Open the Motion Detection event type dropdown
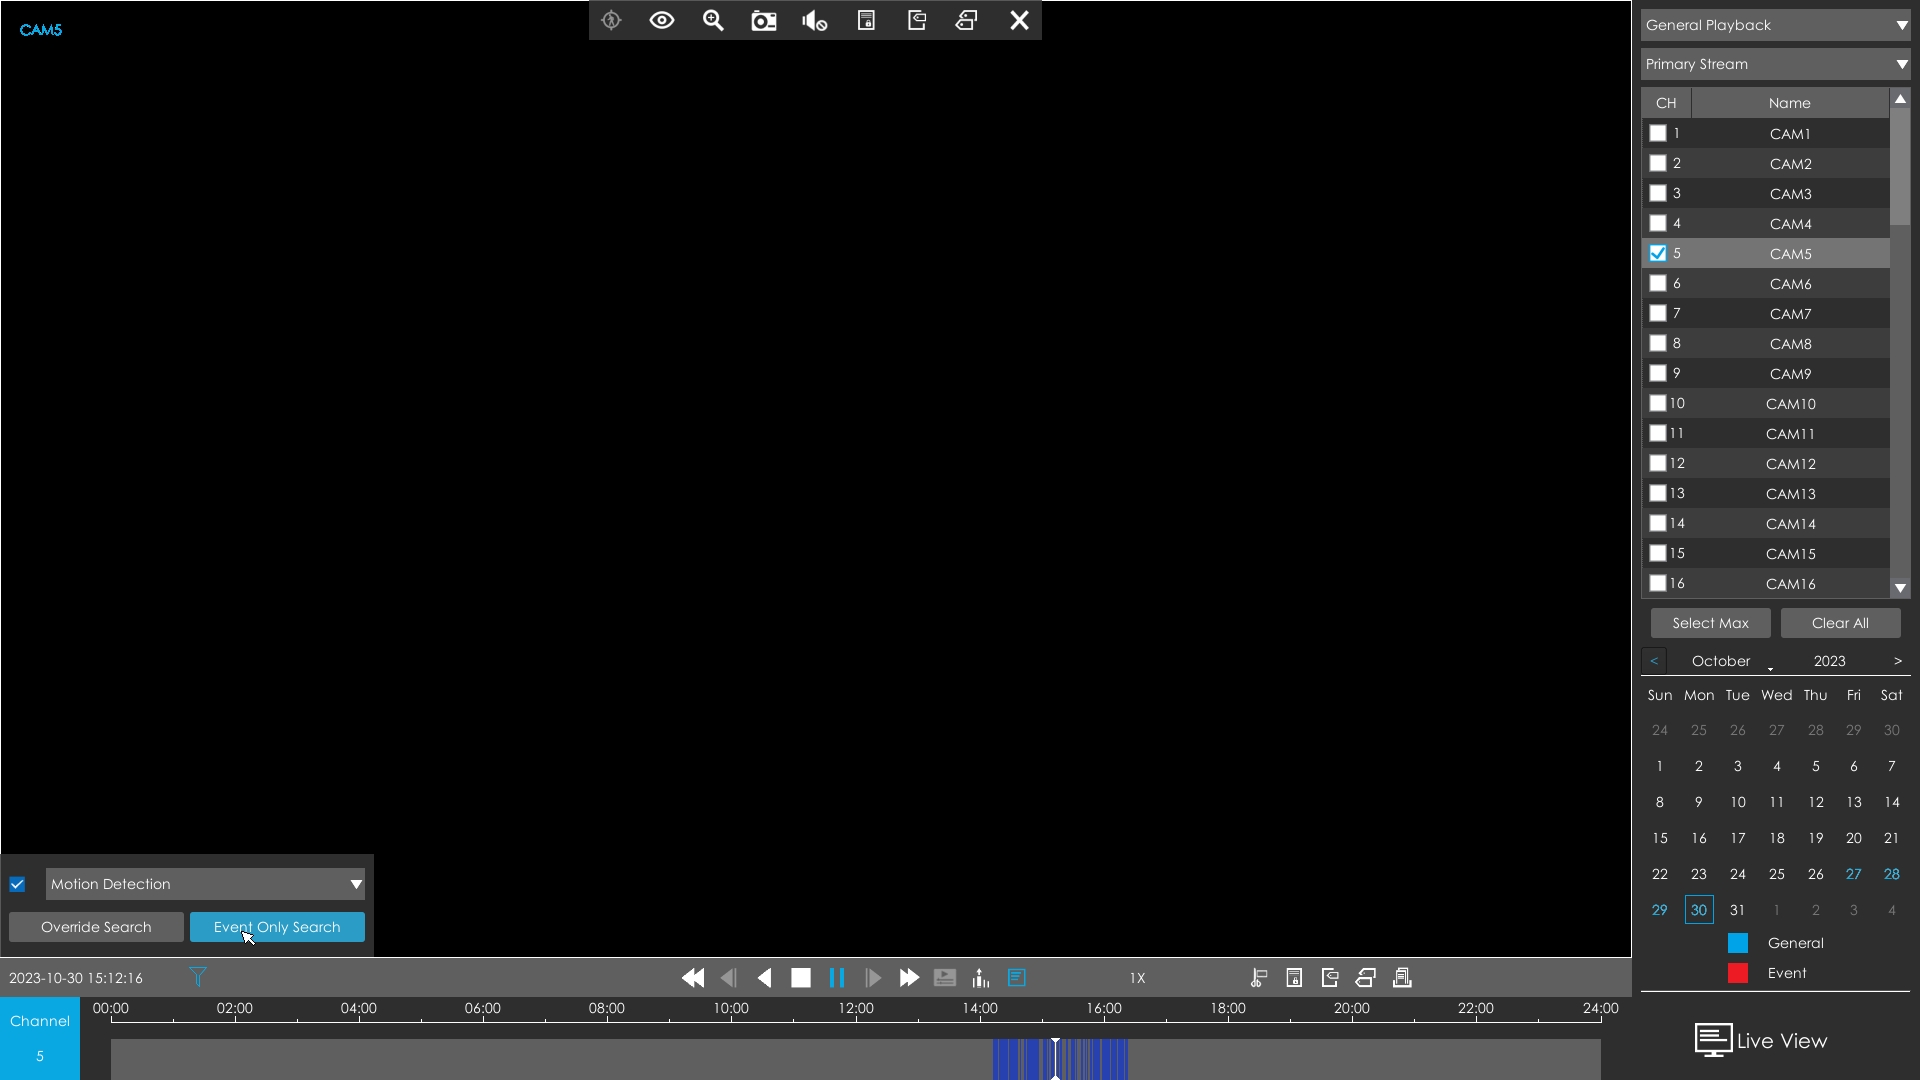 click(205, 884)
